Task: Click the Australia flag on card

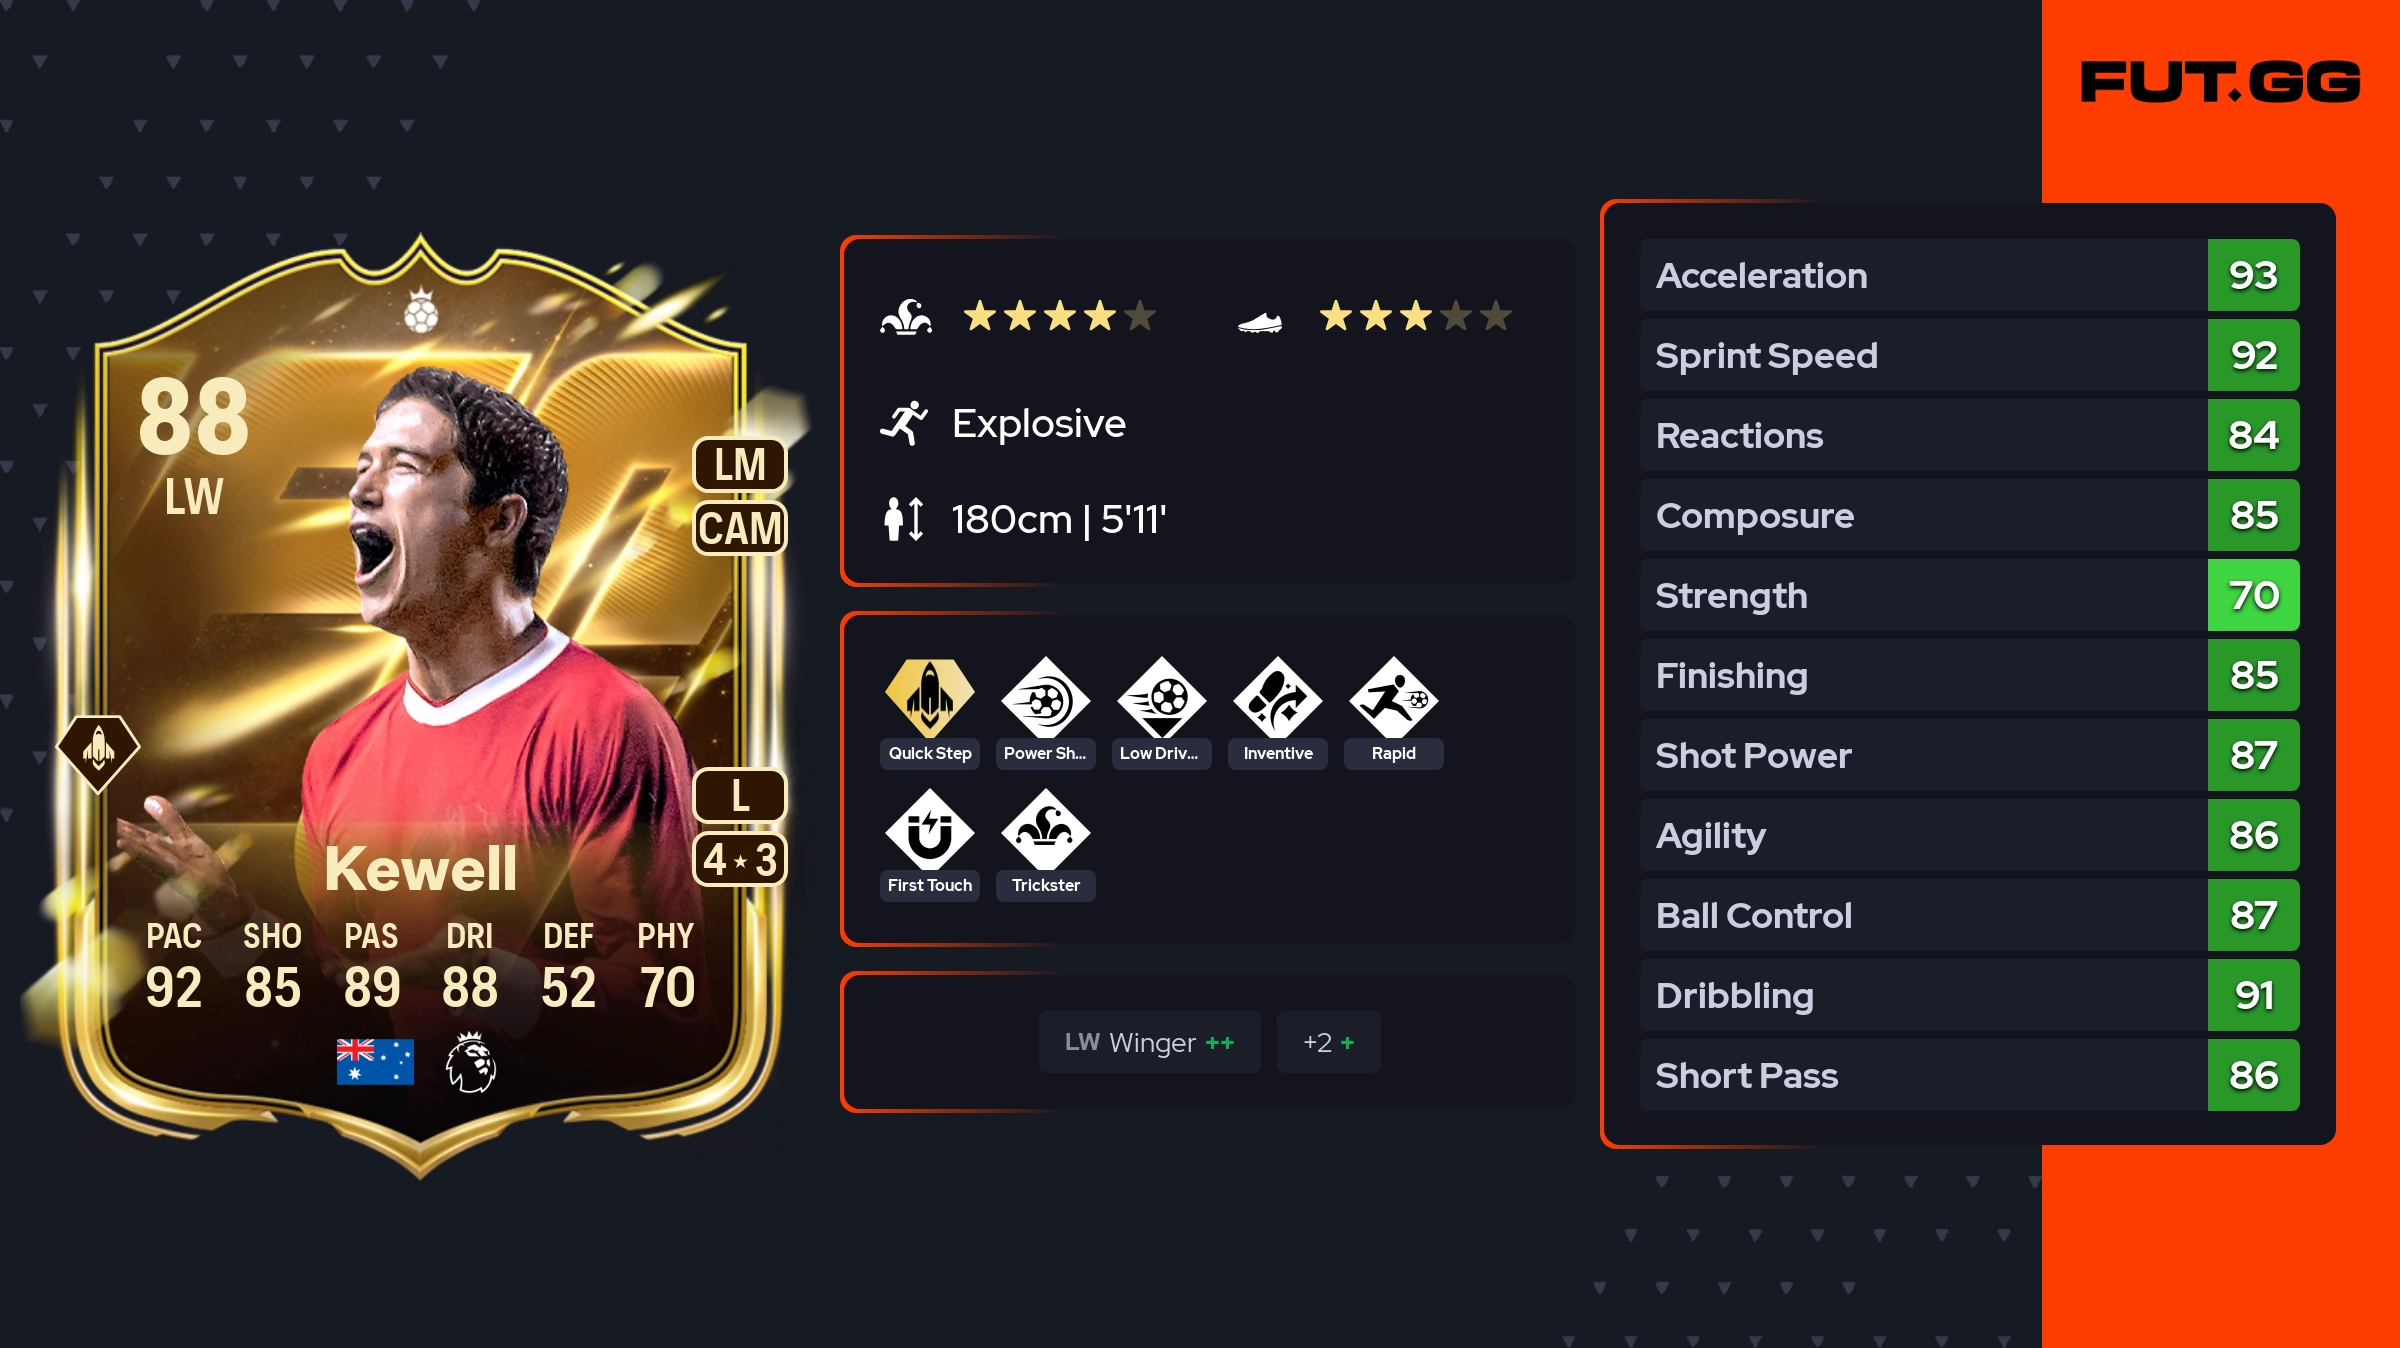Action: pyautogui.click(x=375, y=1061)
